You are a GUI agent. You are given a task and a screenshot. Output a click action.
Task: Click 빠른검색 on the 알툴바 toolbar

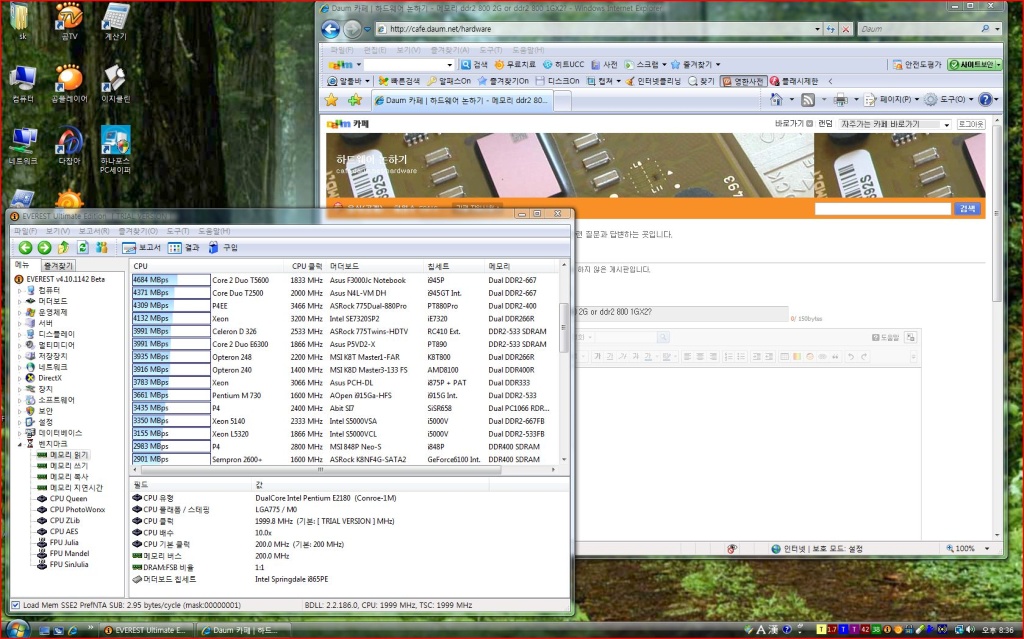coord(399,81)
